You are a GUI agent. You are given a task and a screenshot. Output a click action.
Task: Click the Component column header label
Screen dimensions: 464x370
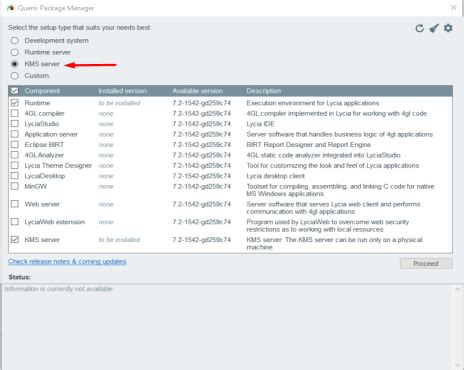point(42,91)
